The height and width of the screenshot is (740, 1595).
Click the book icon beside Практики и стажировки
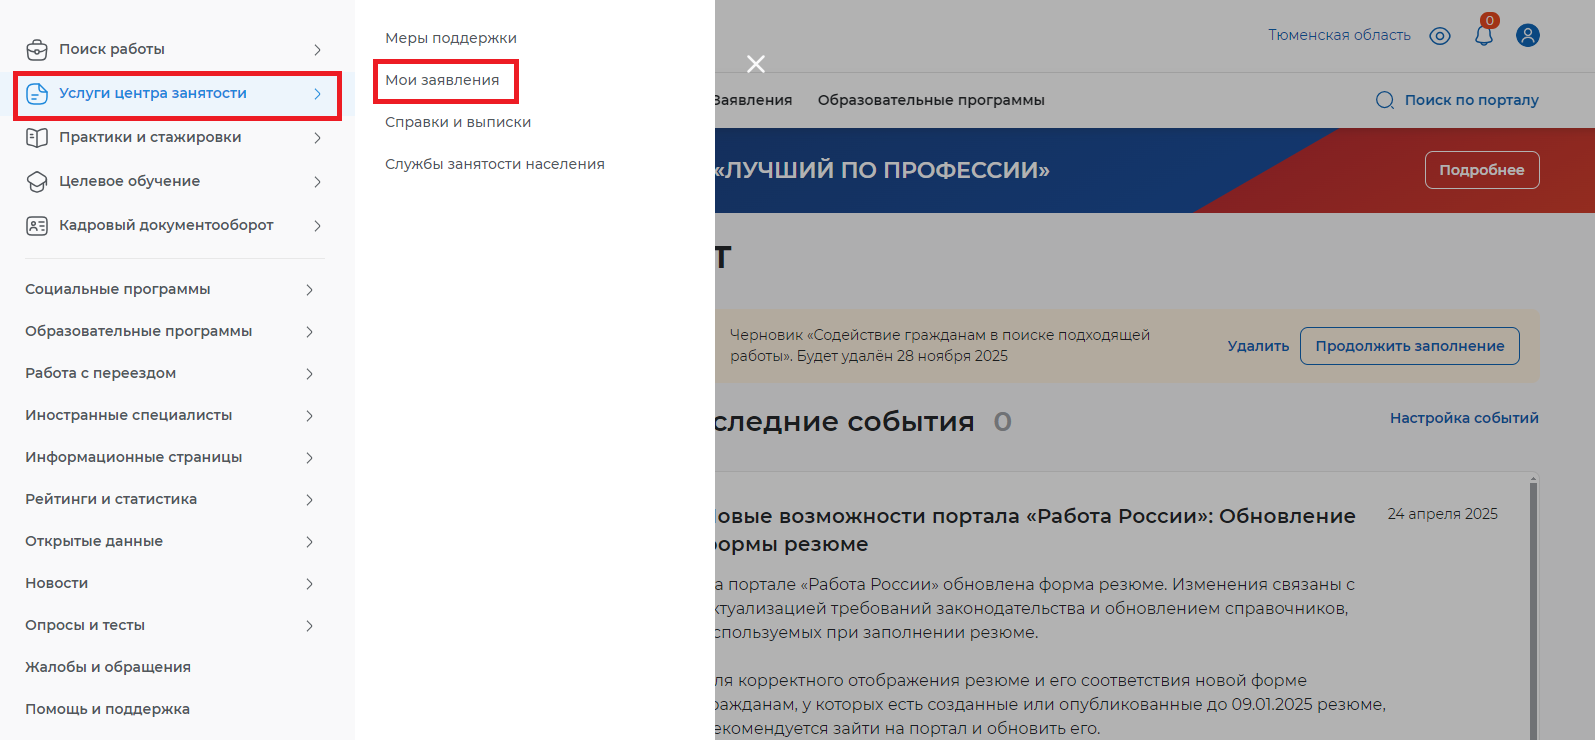(37, 137)
